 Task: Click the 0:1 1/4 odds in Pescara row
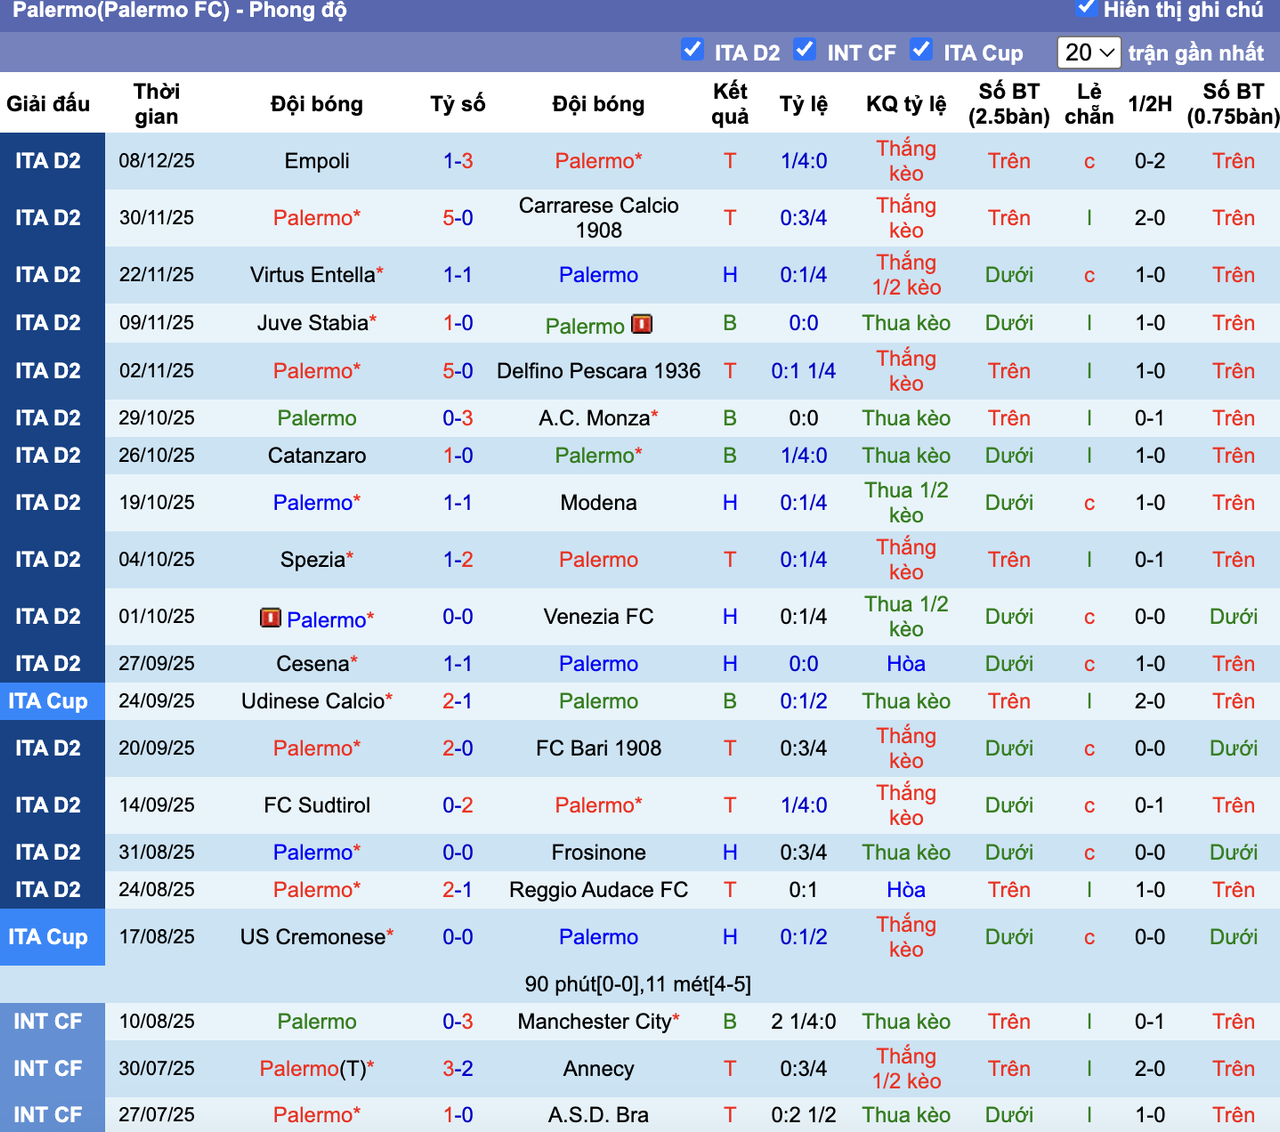point(804,371)
